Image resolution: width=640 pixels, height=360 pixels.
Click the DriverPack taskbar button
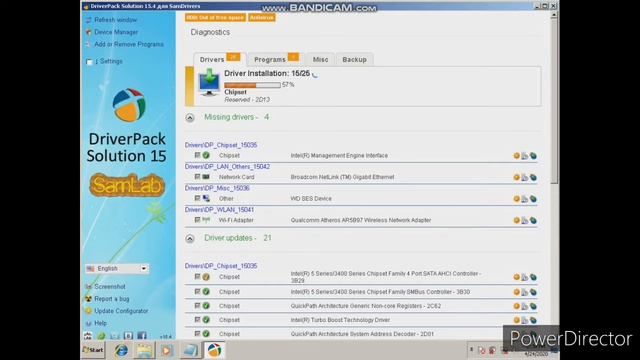(214, 350)
